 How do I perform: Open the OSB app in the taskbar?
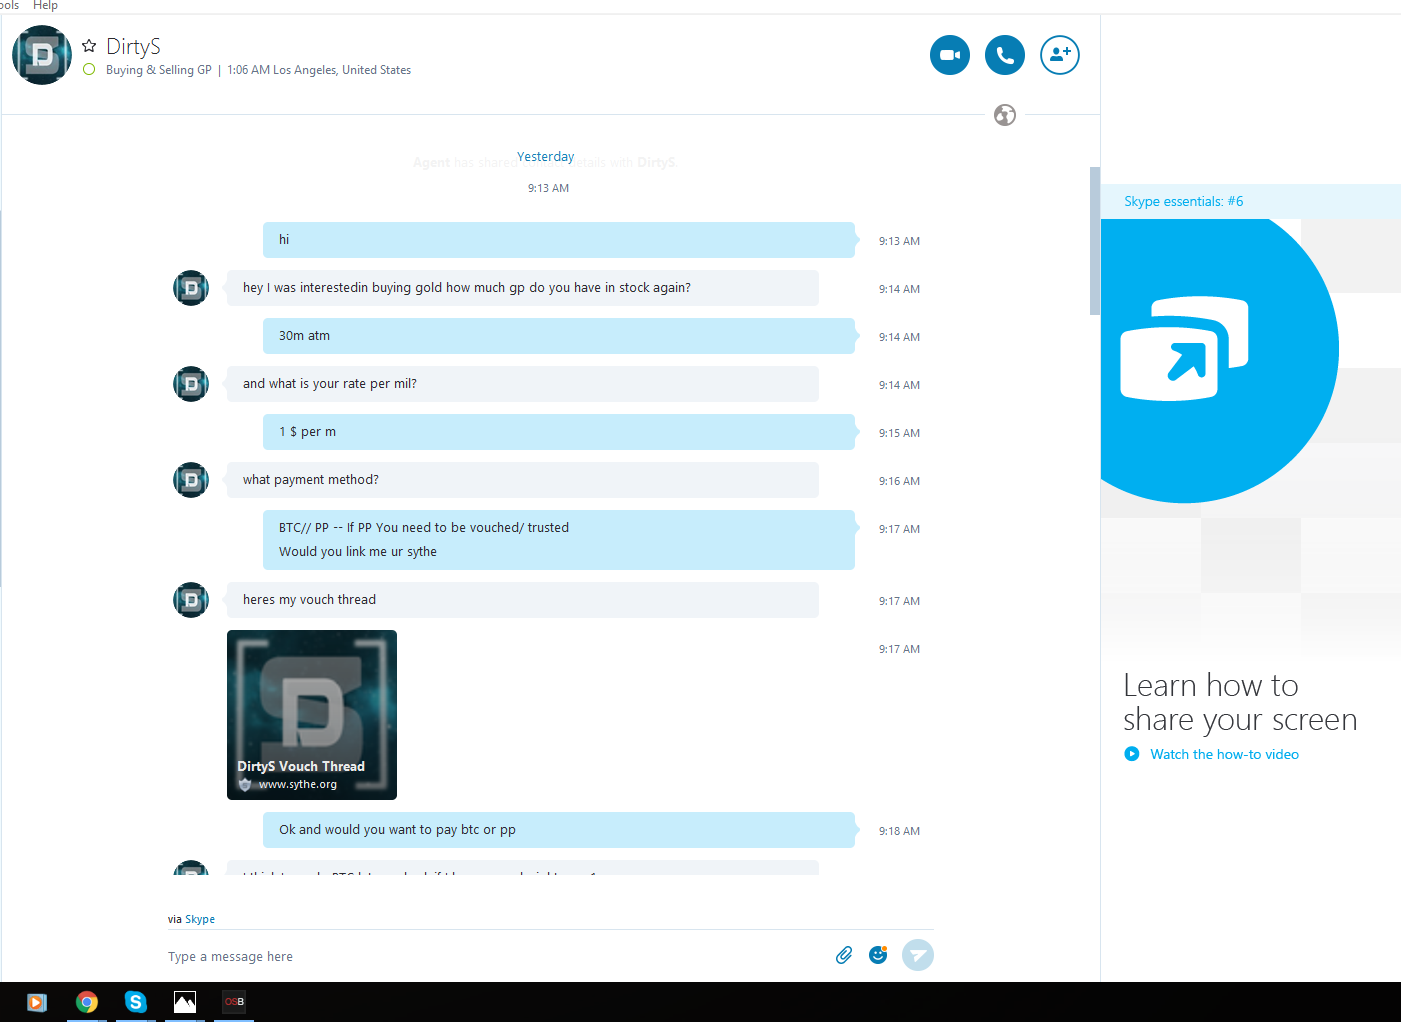click(x=234, y=1002)
